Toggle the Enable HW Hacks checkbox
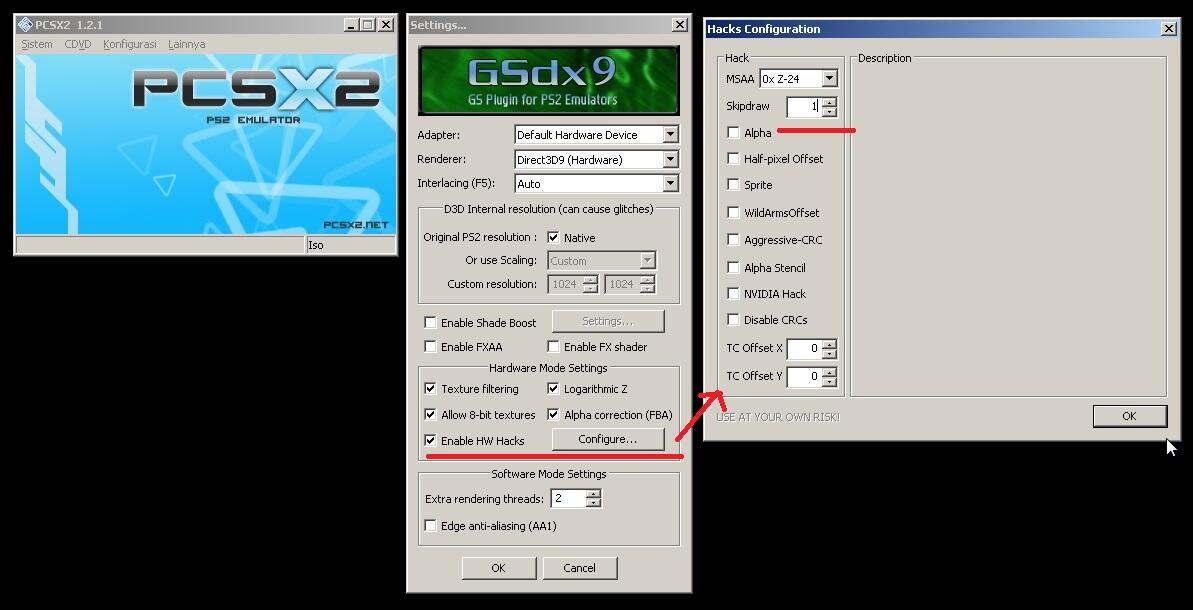This screenshot has height=610, width=1193. coord(431,440)
